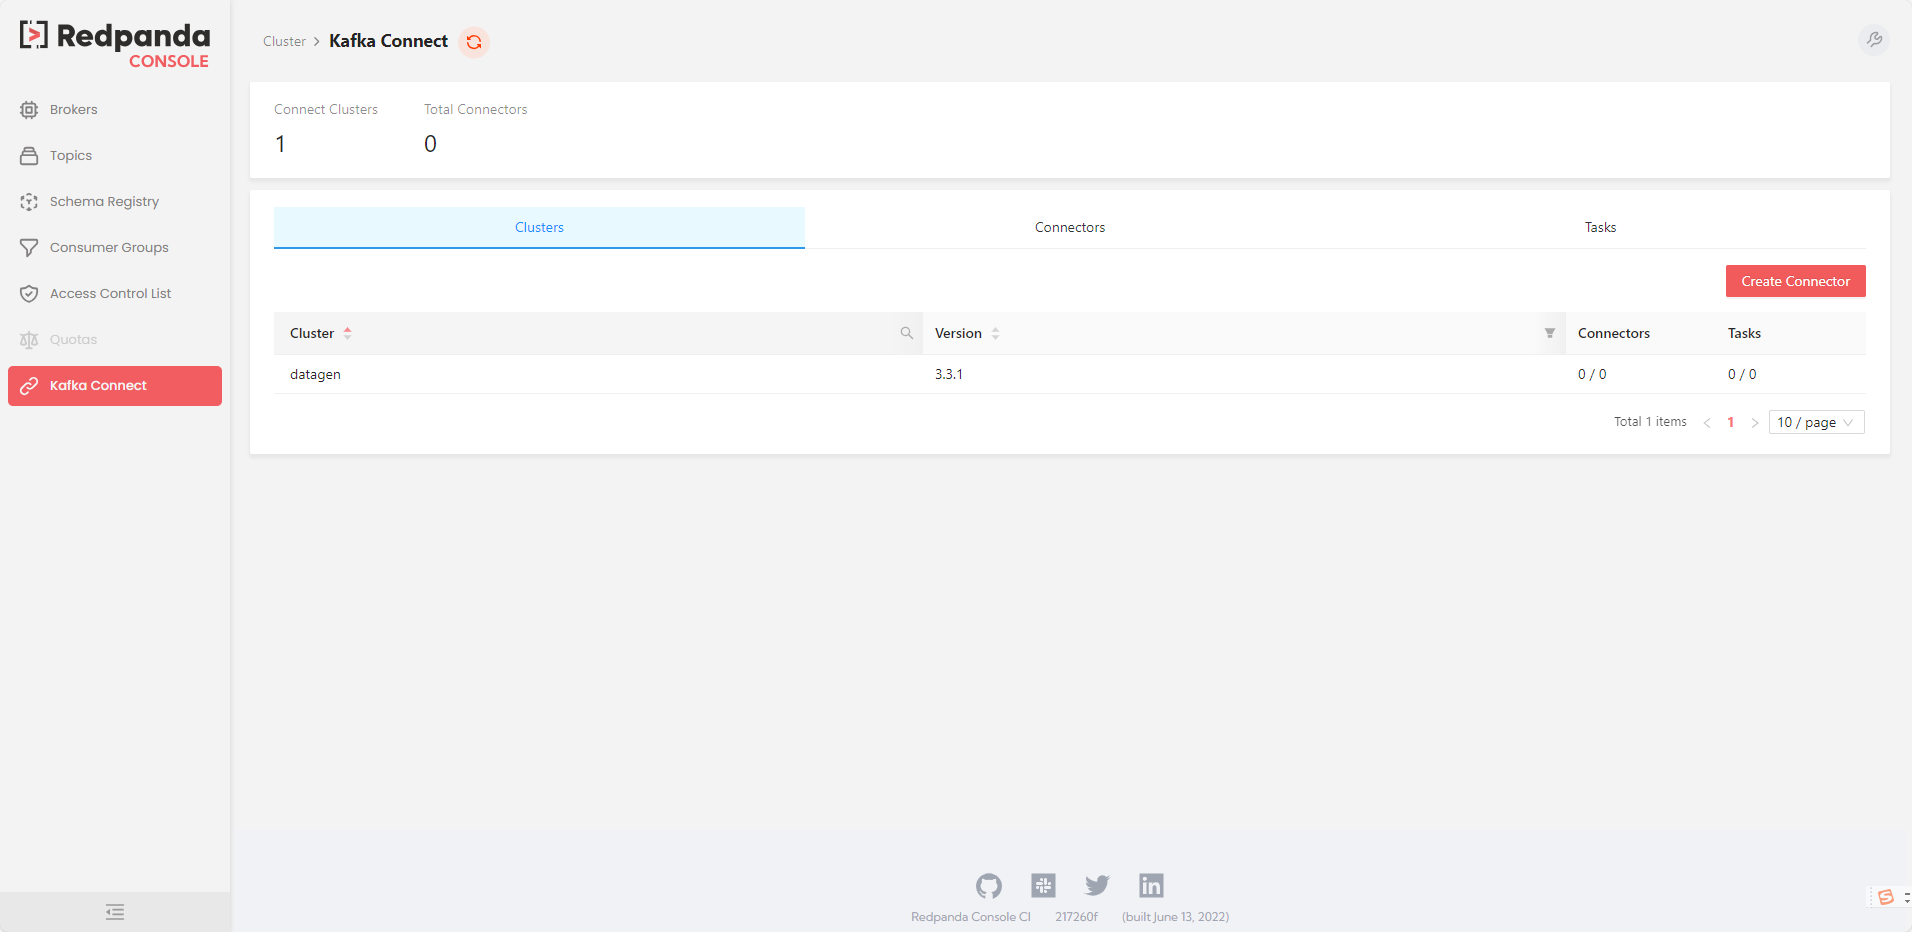This screenshot has height=932, width=1912.
Task: Open the GitHub footer link
Action: click(989, 886)
